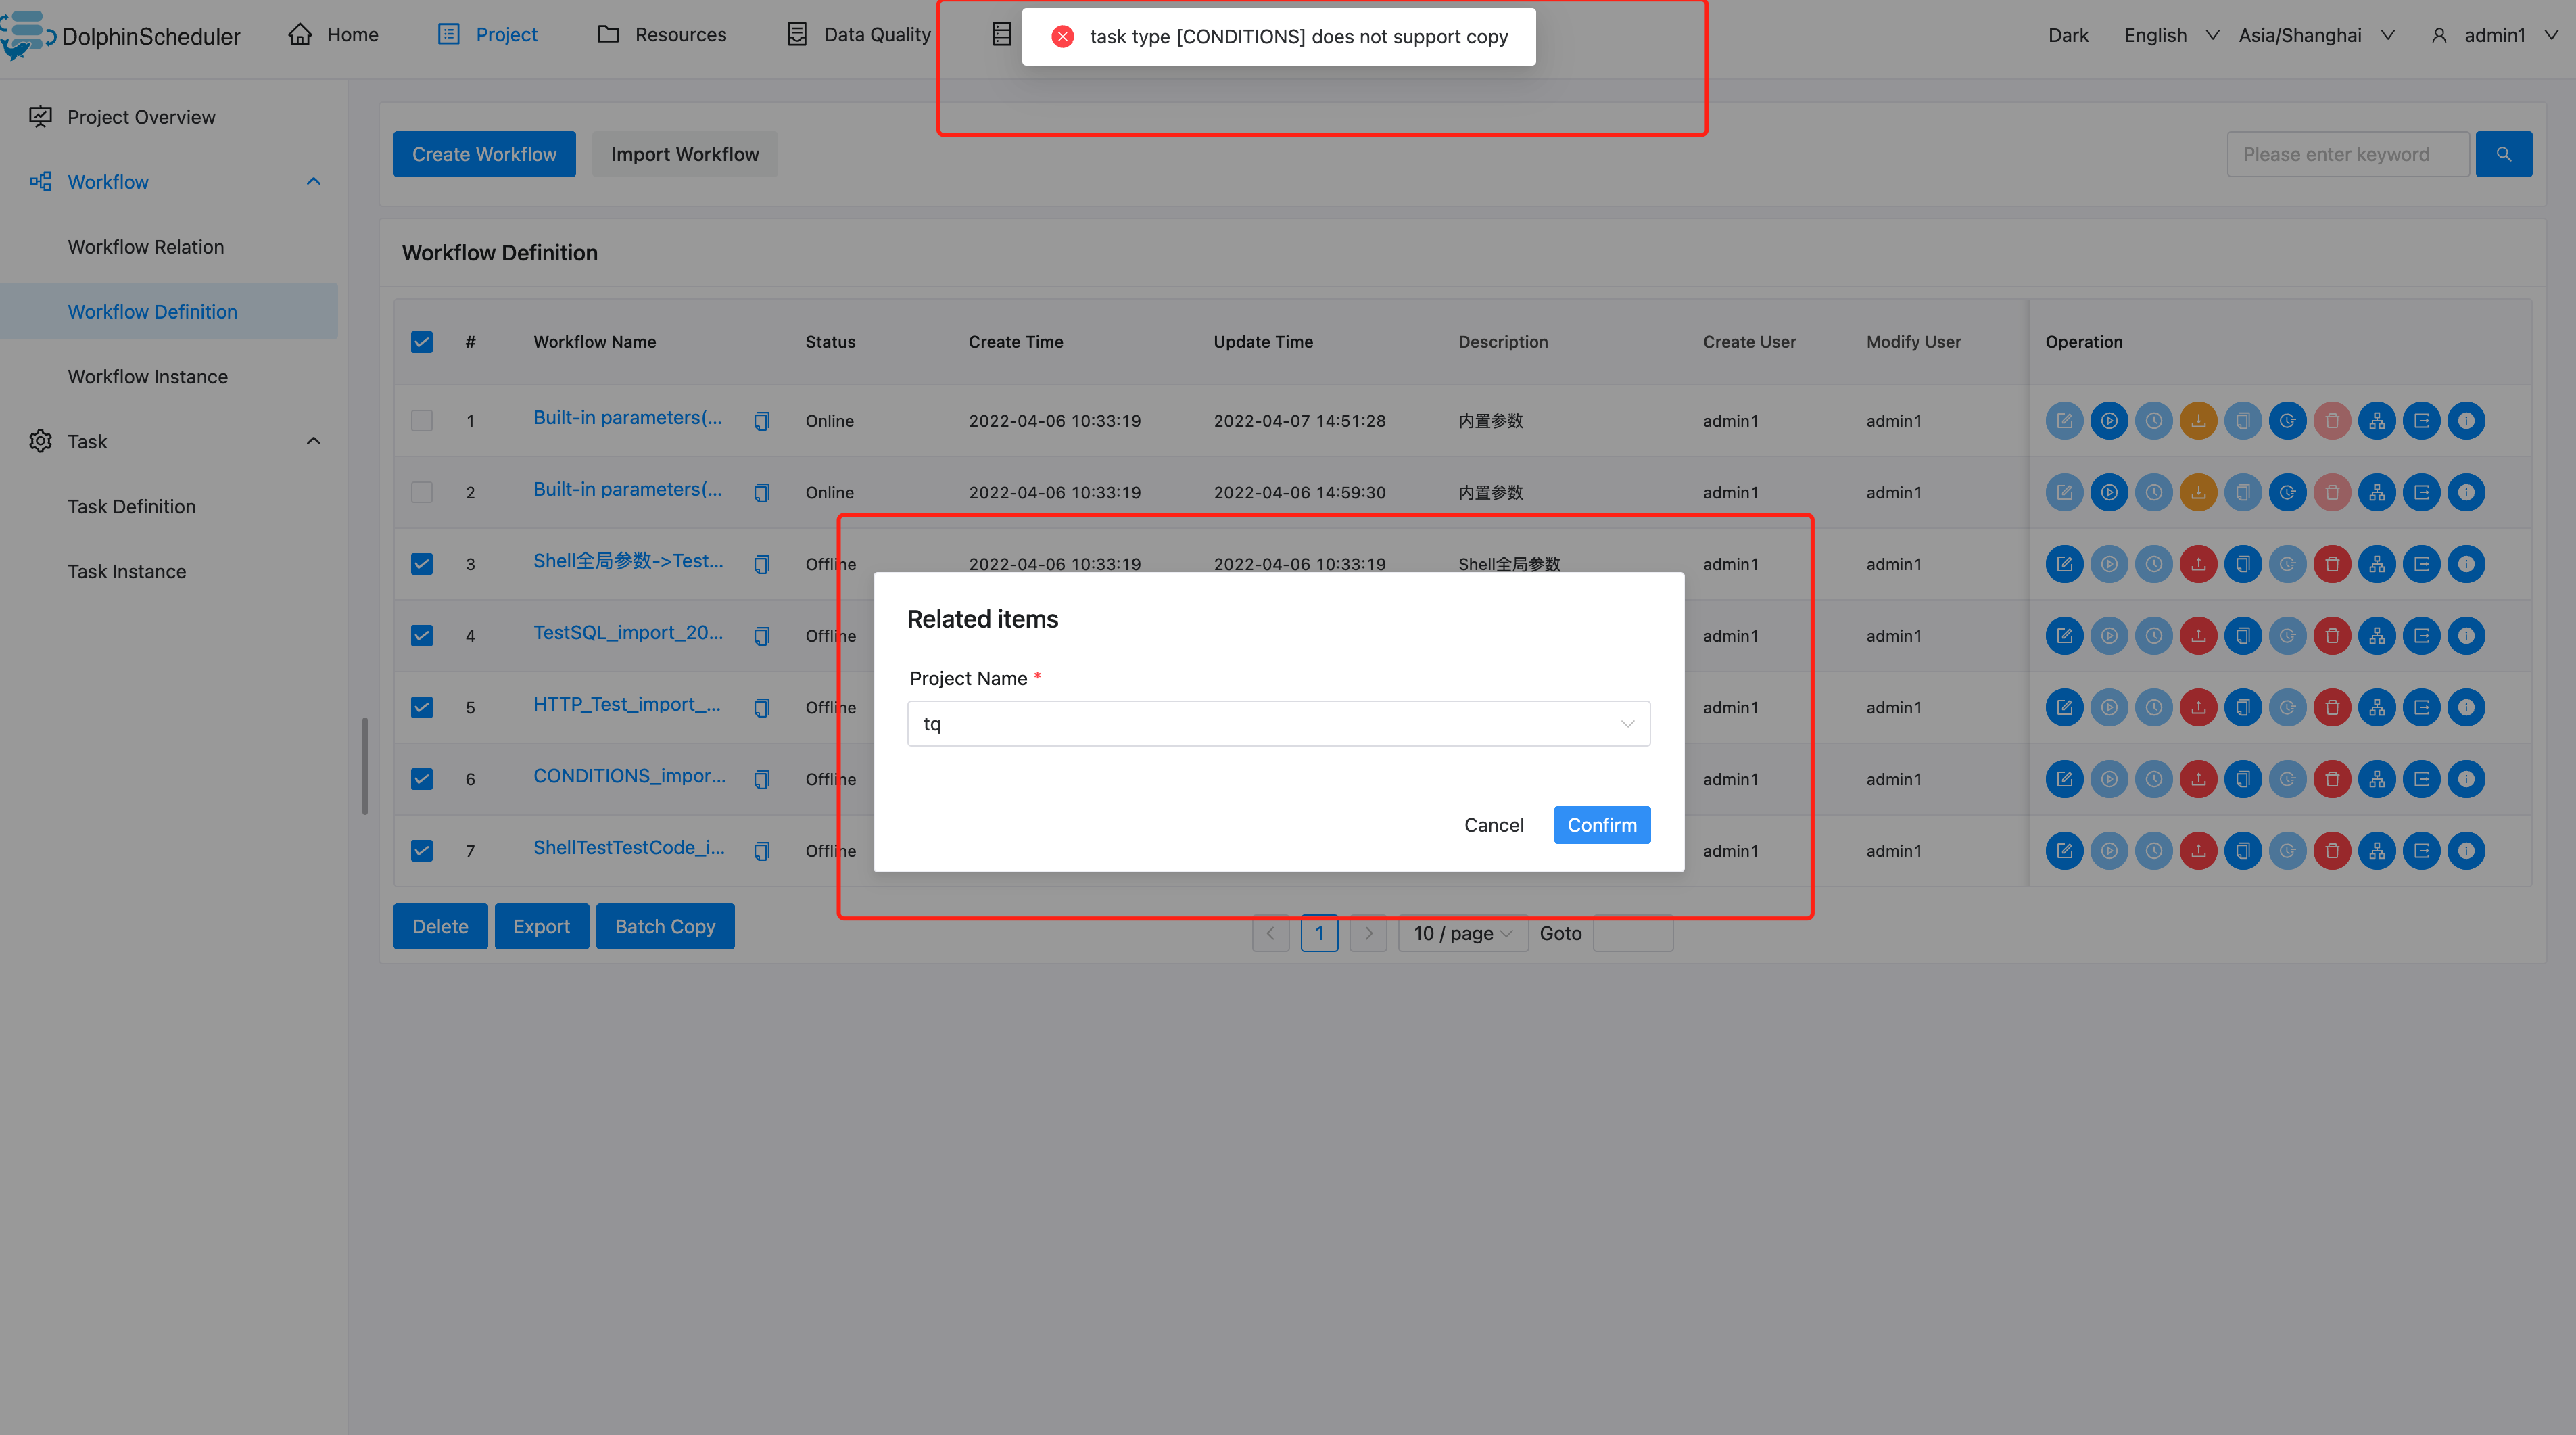The height and width of the screenshot is (1435, 2576).
Task: Download the HTTP_Test_import workflow
Action: [x=2199, y=707]
